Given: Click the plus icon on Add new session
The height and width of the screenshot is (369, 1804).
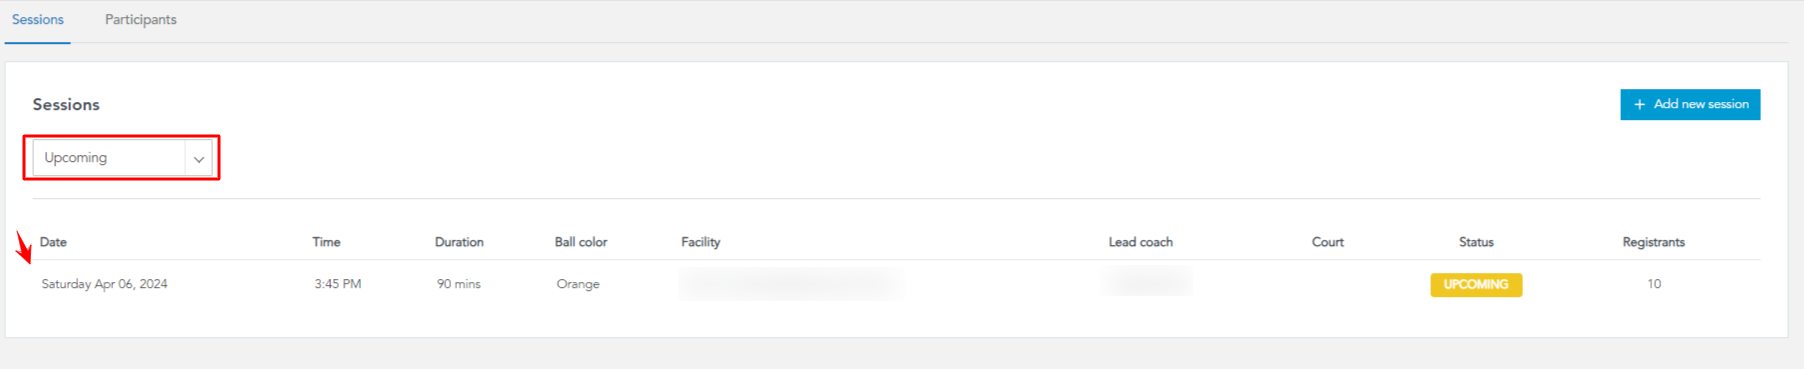Looking at the screenshot, I should (1639, 104).
